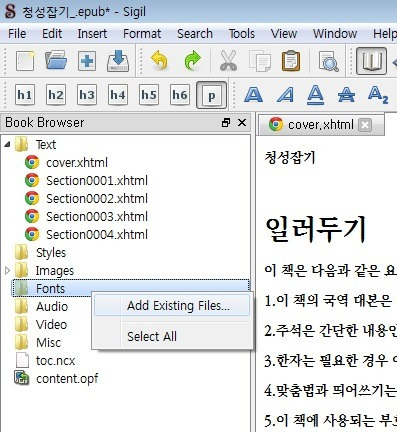Select Section0004.xhtml in Book Browser
The image size is (397, 432).
tap(97, 235)
